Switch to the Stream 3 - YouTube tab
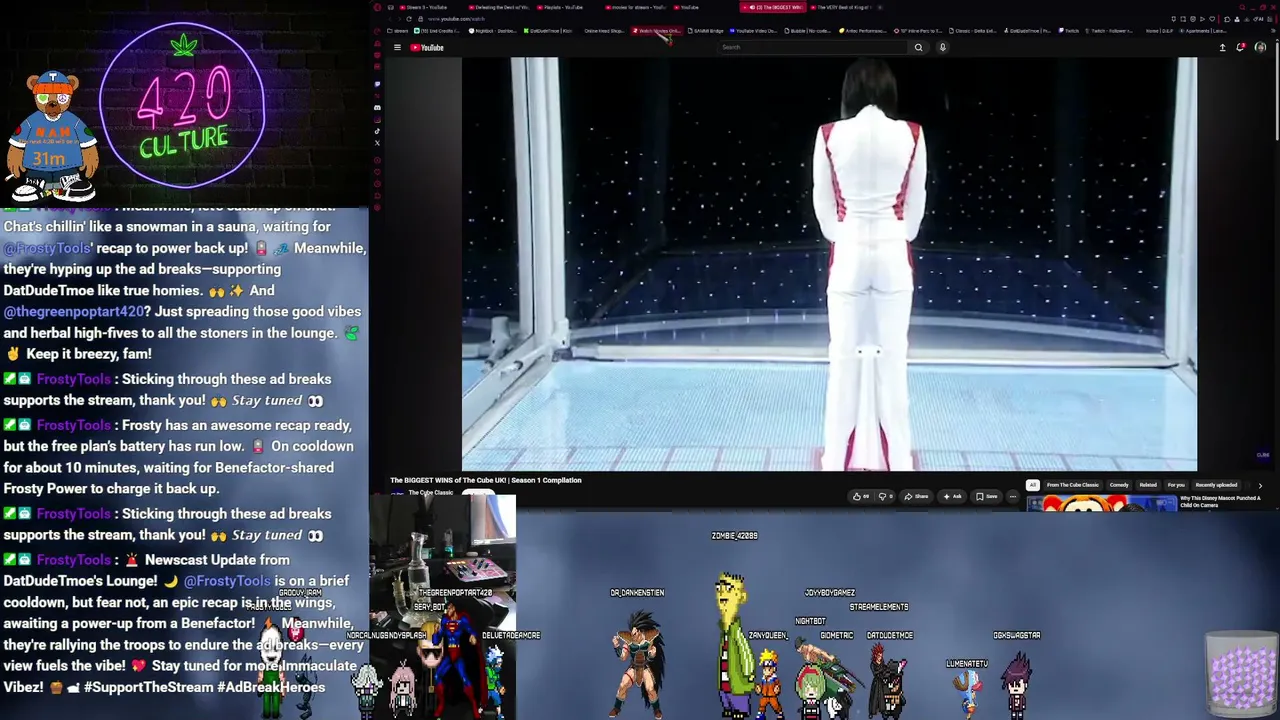 point(426,7)
